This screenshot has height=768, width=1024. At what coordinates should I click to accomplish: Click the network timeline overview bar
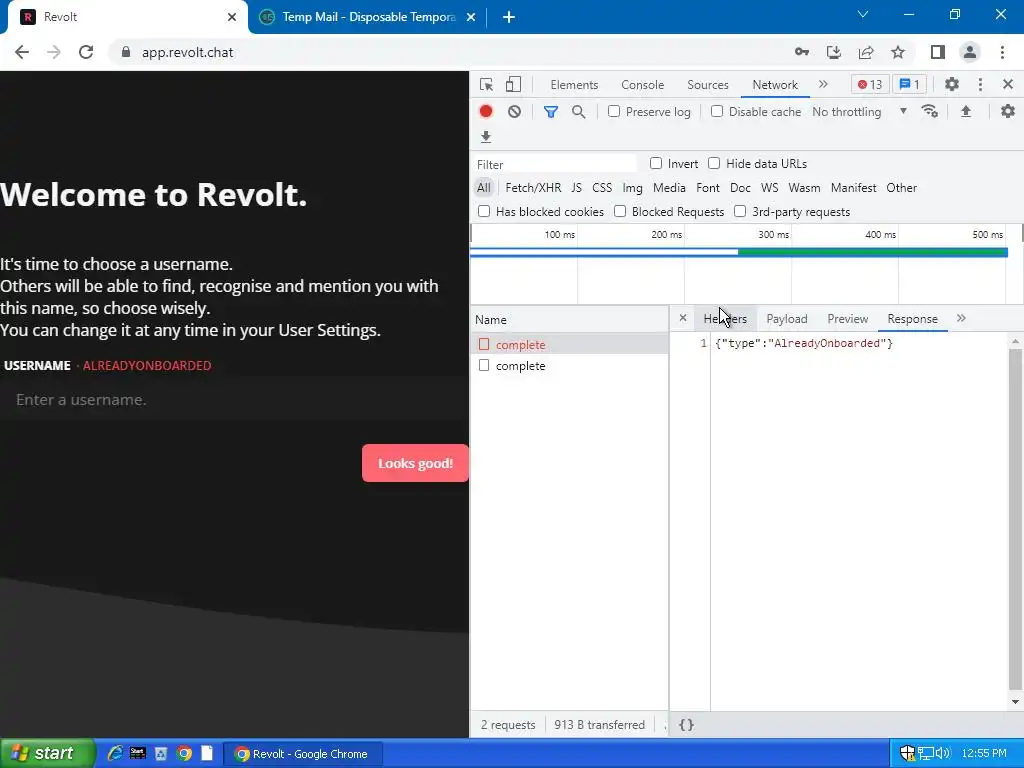point(739,253)
